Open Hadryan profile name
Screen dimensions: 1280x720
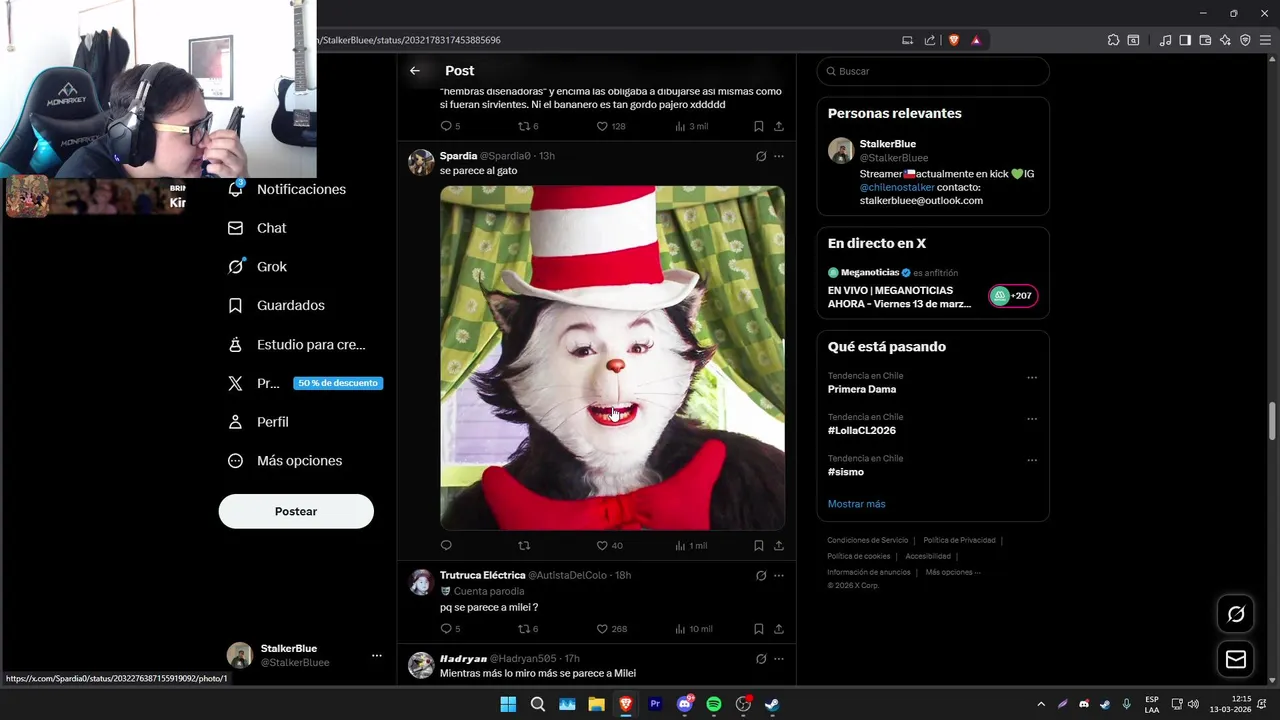pos(463,659)
